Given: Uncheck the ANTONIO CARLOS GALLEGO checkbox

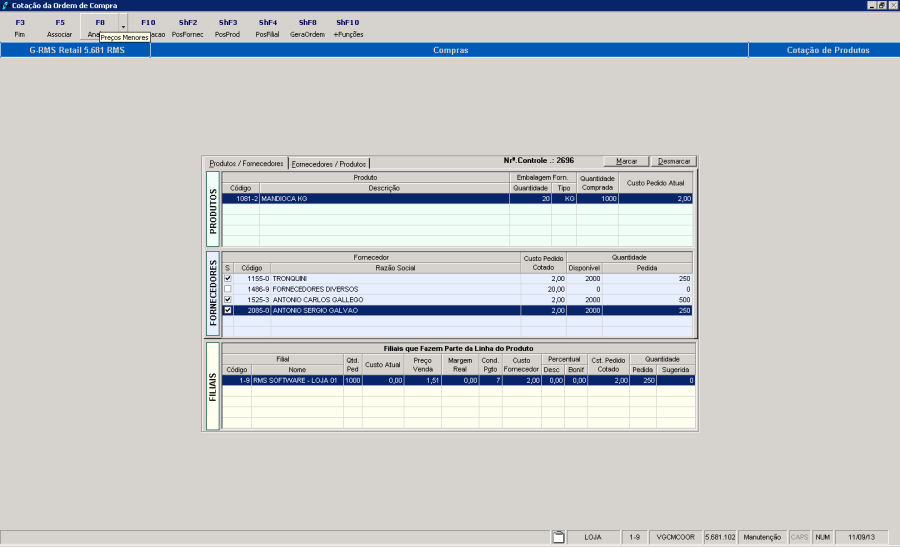Looking at the screenshot, I should click(x=228, y=300).
